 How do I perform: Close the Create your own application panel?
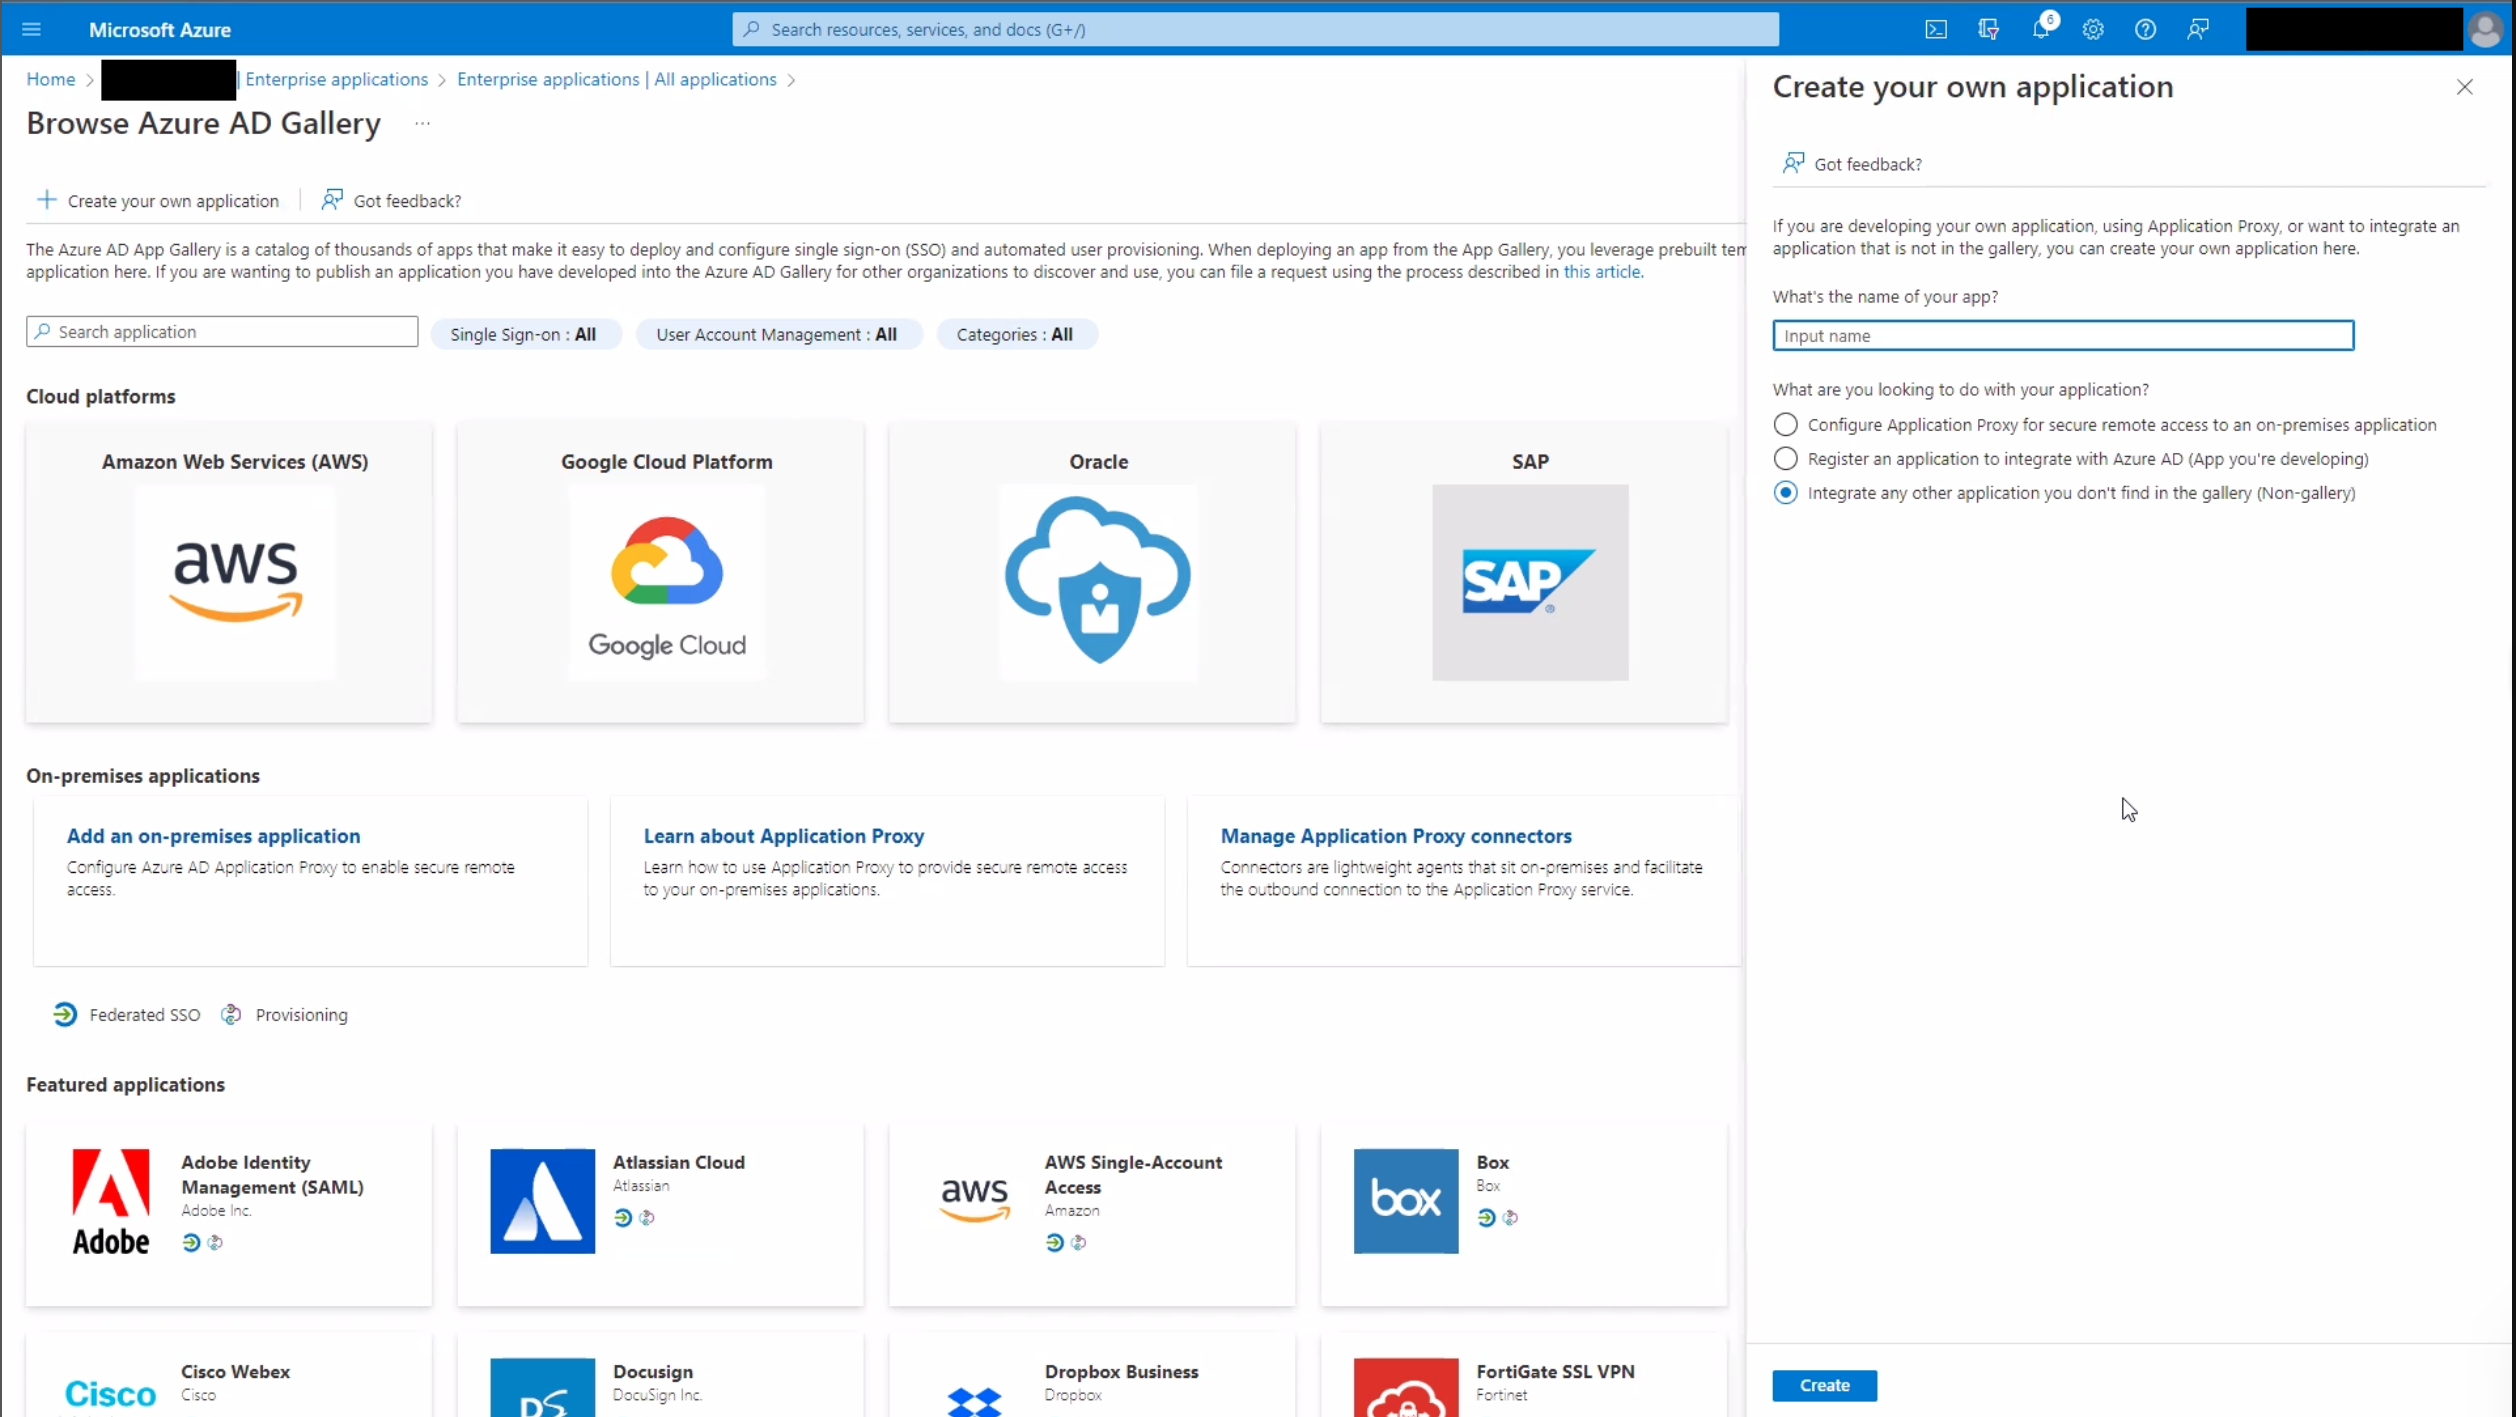[x=2464, y=87]
